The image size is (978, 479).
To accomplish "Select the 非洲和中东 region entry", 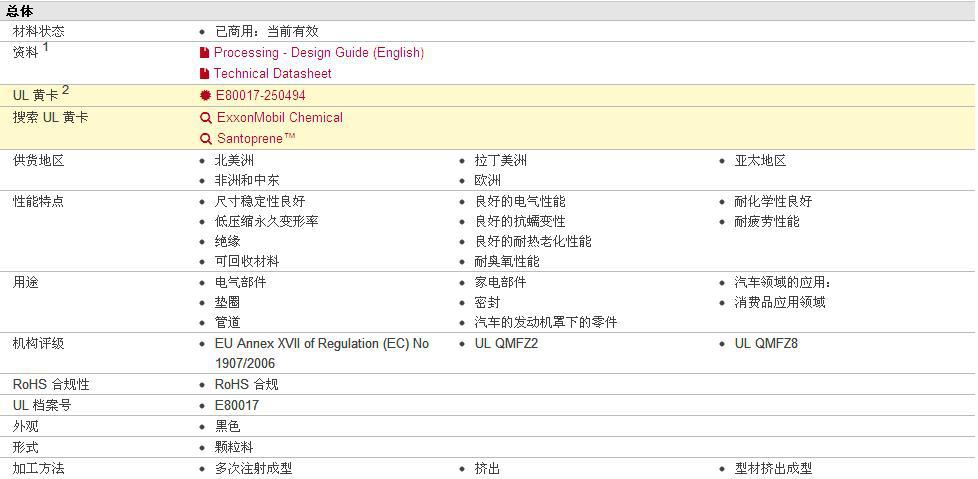I will [247, 180].
